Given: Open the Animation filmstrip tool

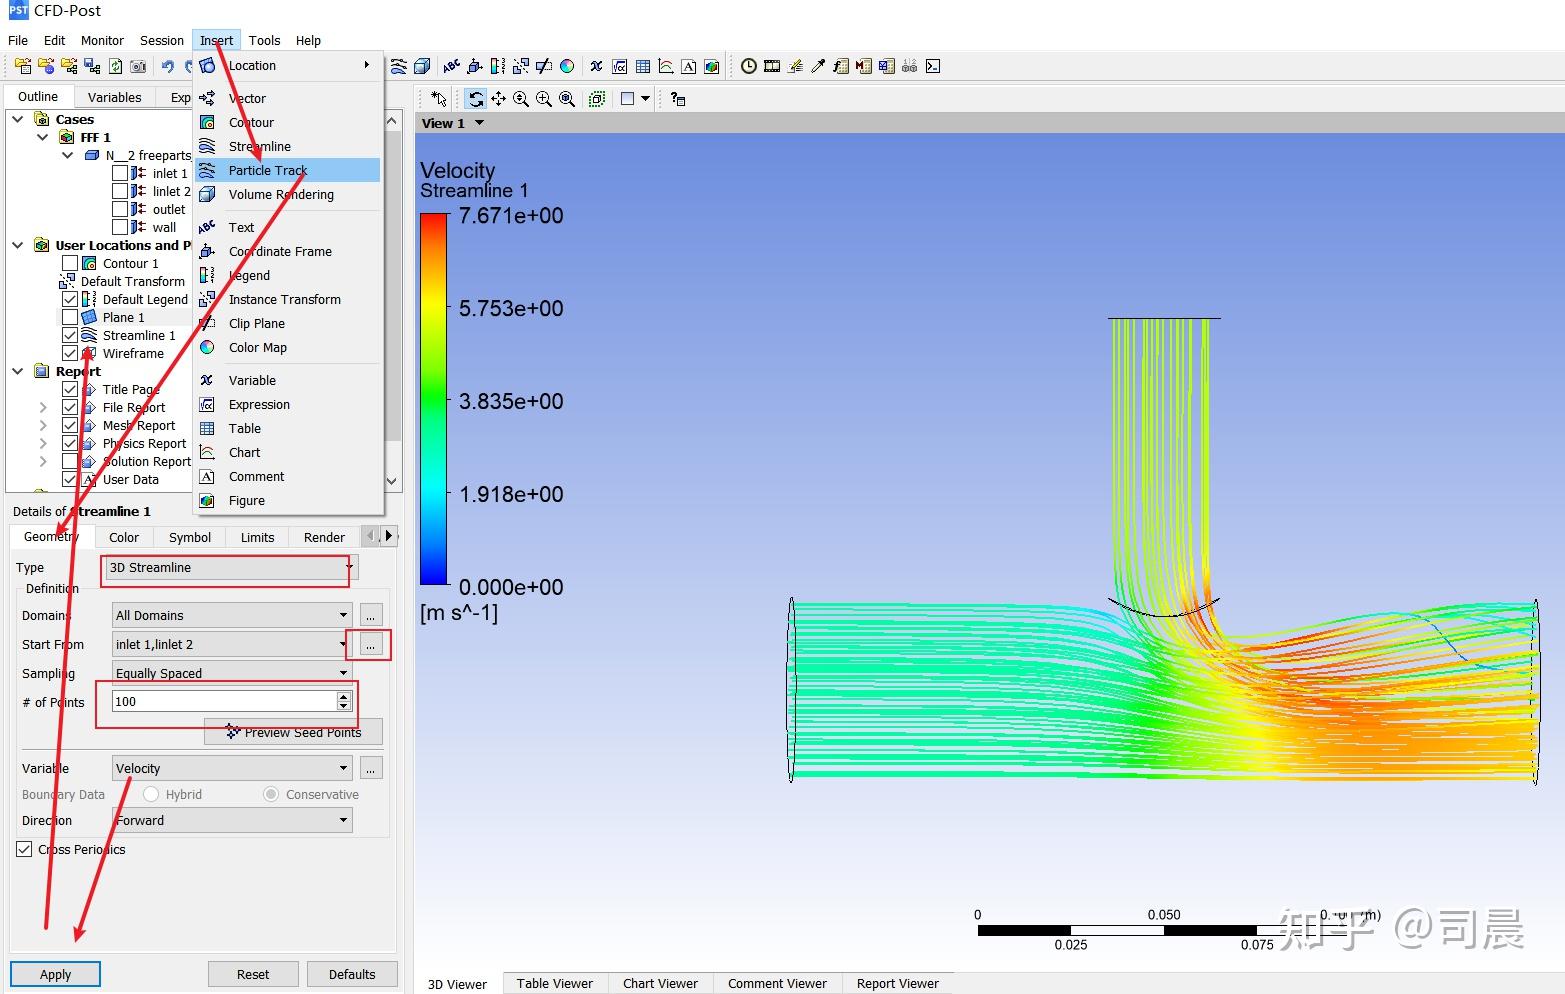Looking at the screenshot, I should coord(772,67).
